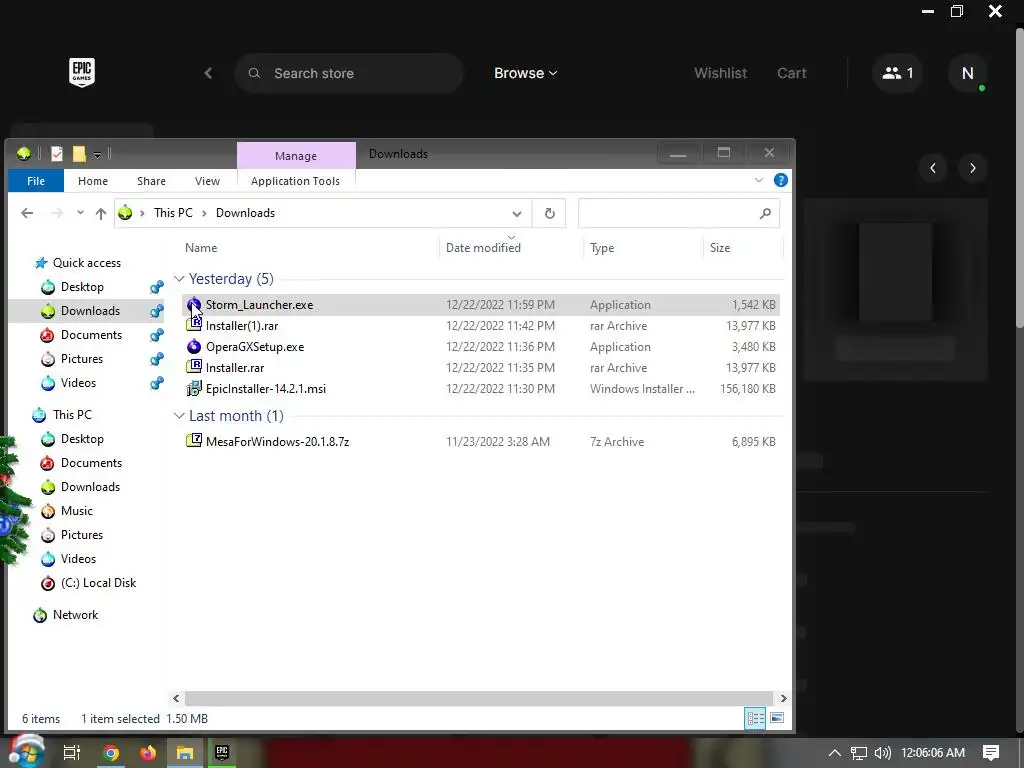Open Wishlist in Epic Games
1024x768 pixels.
720,73
